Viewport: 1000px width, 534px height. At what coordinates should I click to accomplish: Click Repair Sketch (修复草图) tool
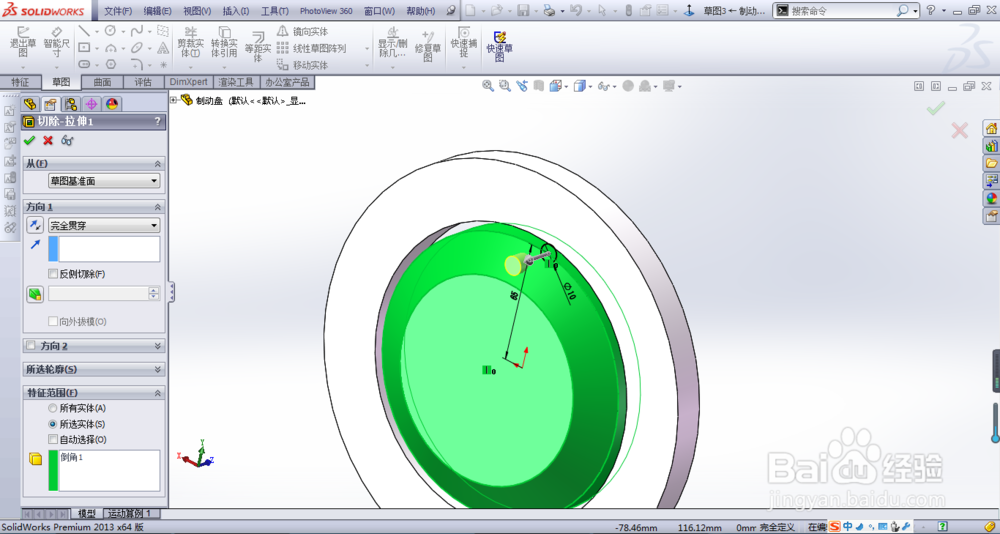tap(428, 46)
